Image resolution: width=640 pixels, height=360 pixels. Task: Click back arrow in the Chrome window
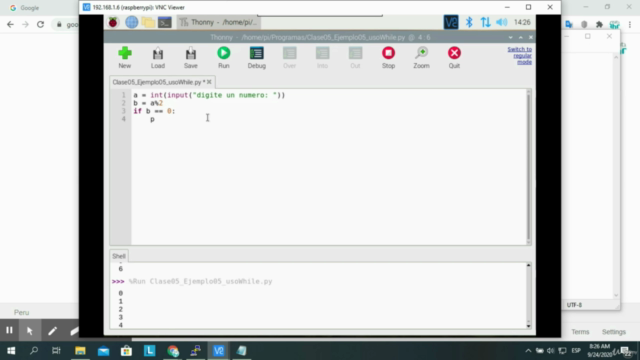click(x=10, y=24)
